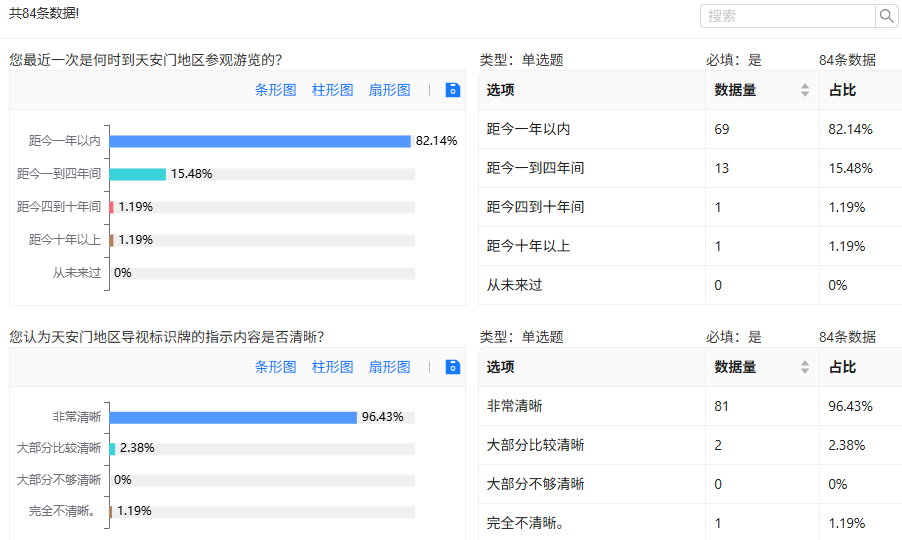Click the 占比 header in second table

click(842, 368)
